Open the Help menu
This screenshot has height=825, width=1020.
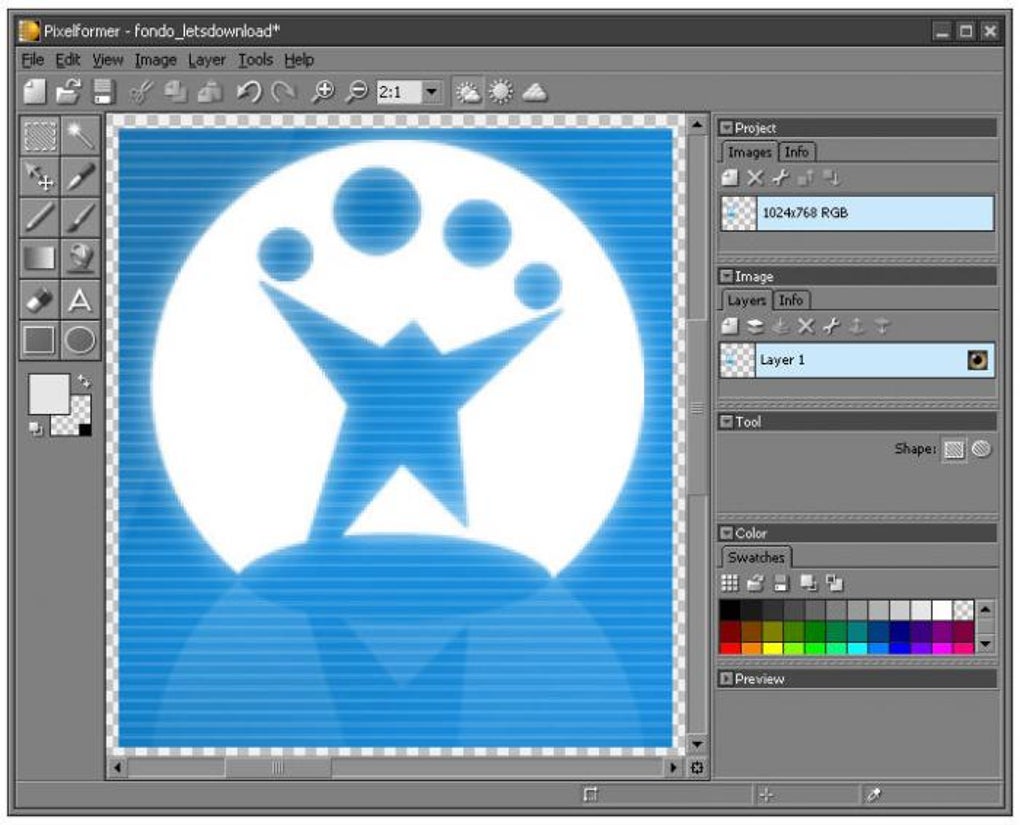pyautogui.click(x=299, y=60)
